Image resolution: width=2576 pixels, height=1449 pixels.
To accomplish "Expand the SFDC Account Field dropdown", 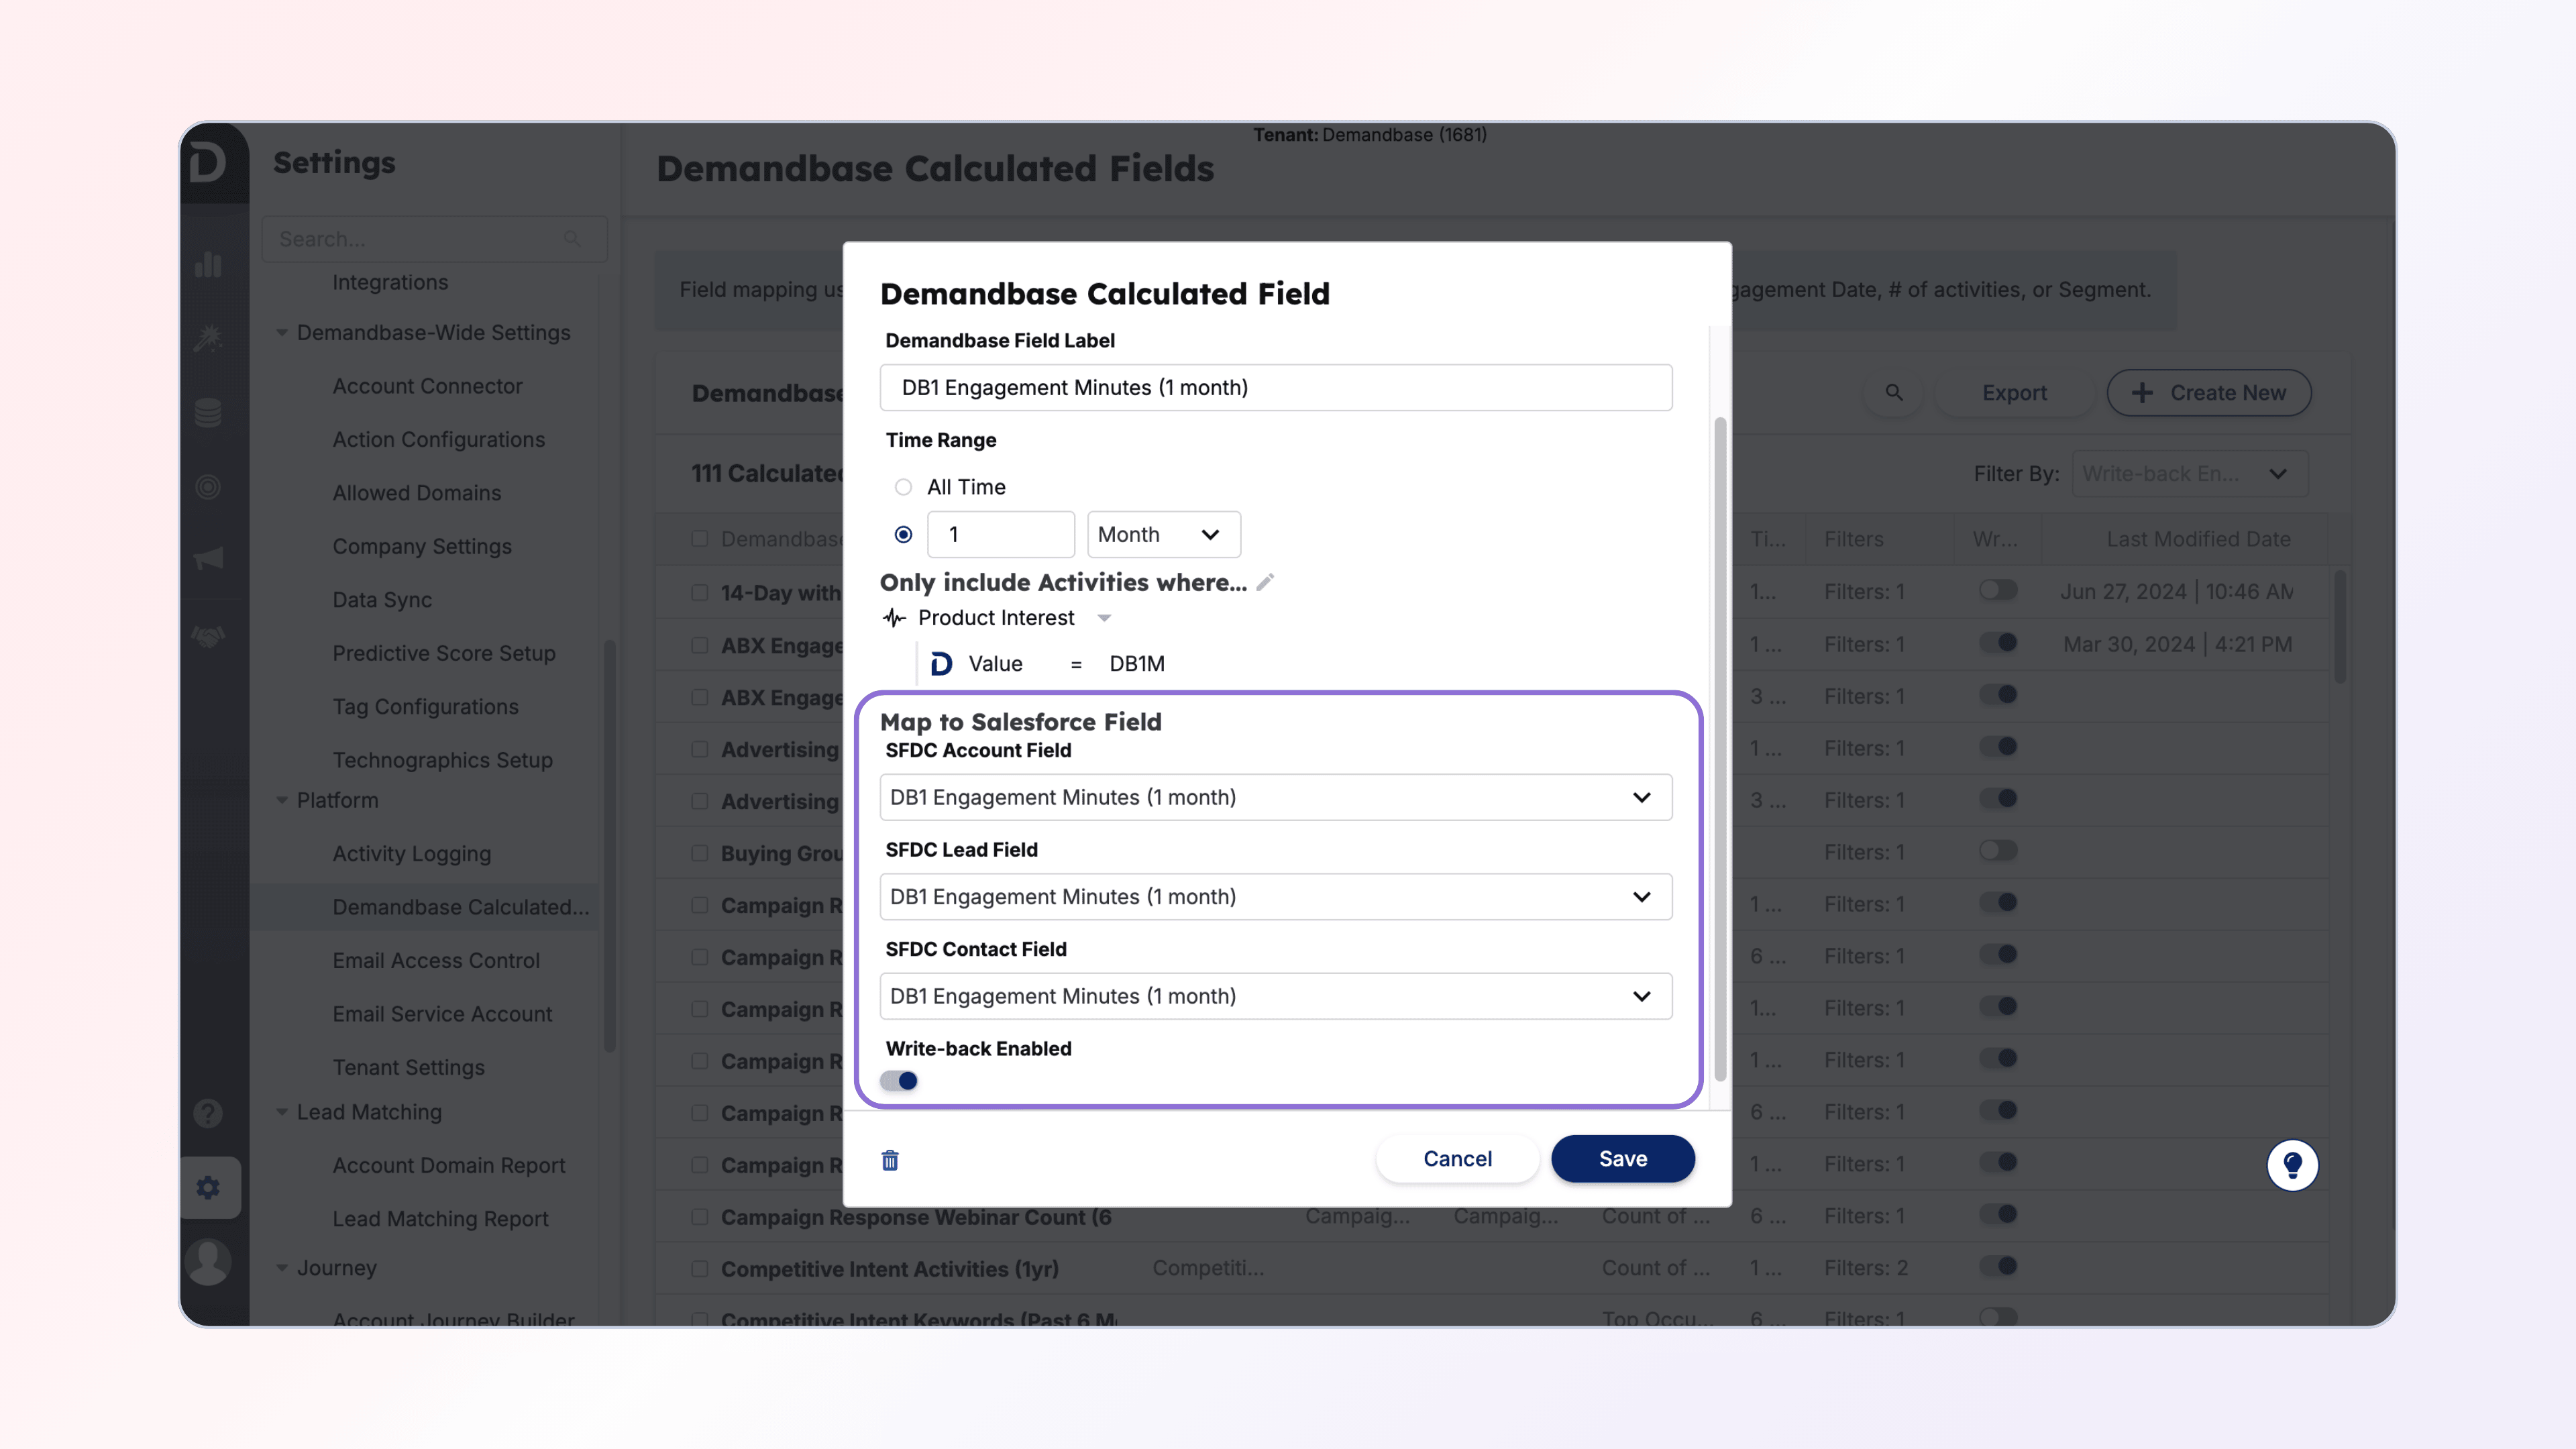I will tap(1275, 797).
